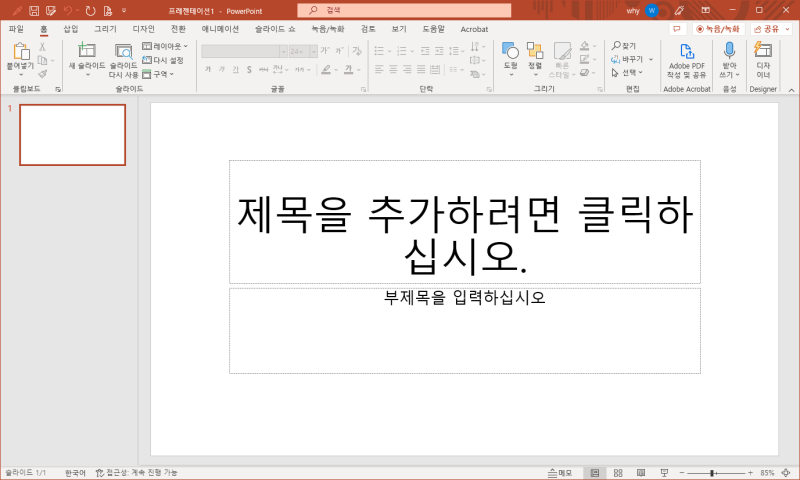Click the Comments speech bubble icon
Image resolution: width=800 pixels, height=480 pixels.
(x=677, y=29)
